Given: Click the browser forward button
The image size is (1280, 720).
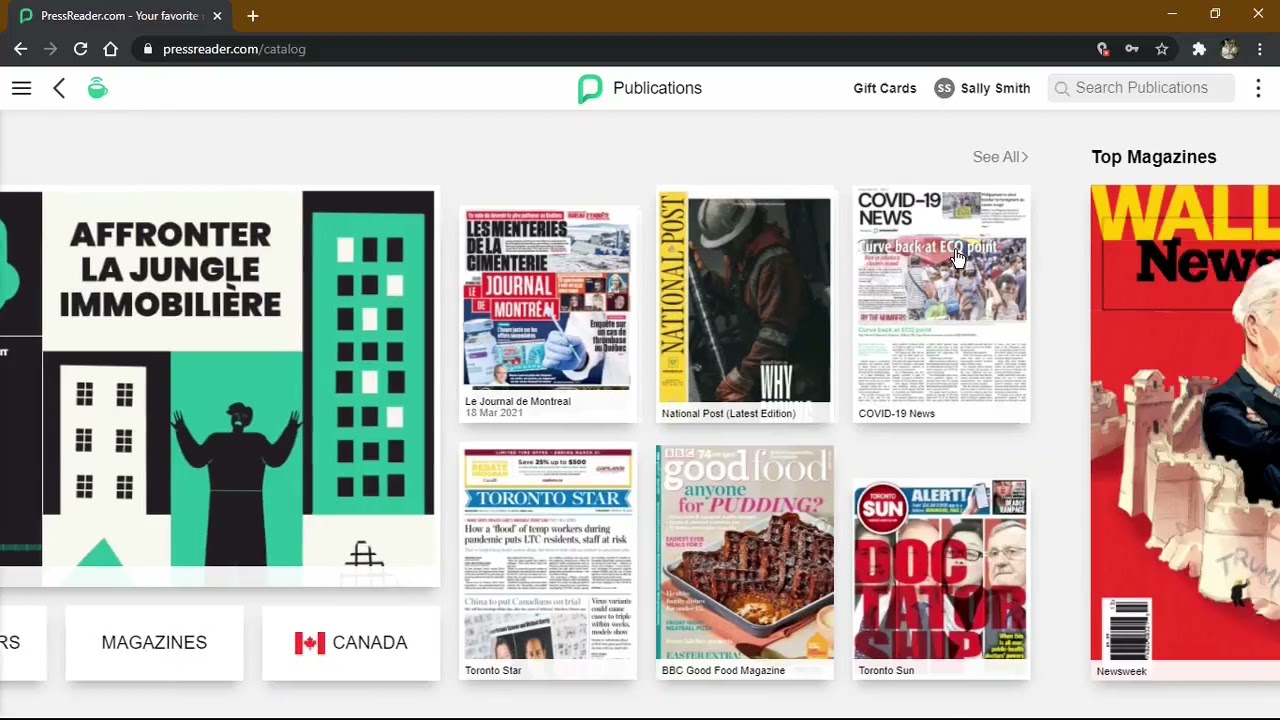Looking at the screenshot, I should point(50,48).
